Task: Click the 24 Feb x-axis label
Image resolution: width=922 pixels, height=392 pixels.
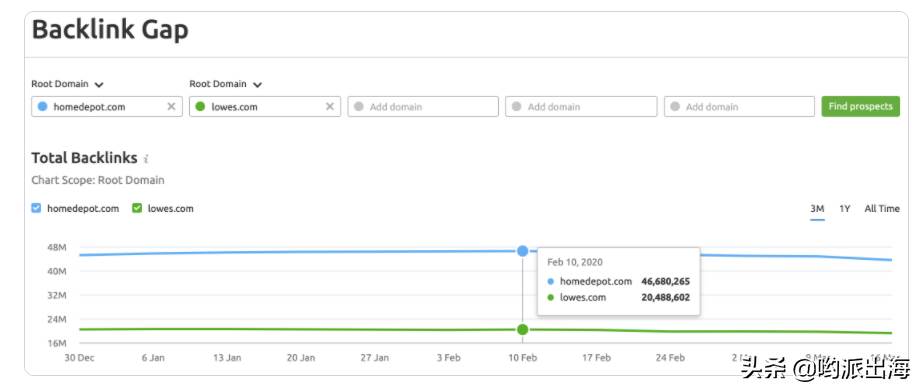Action: (x=670, y=357)
